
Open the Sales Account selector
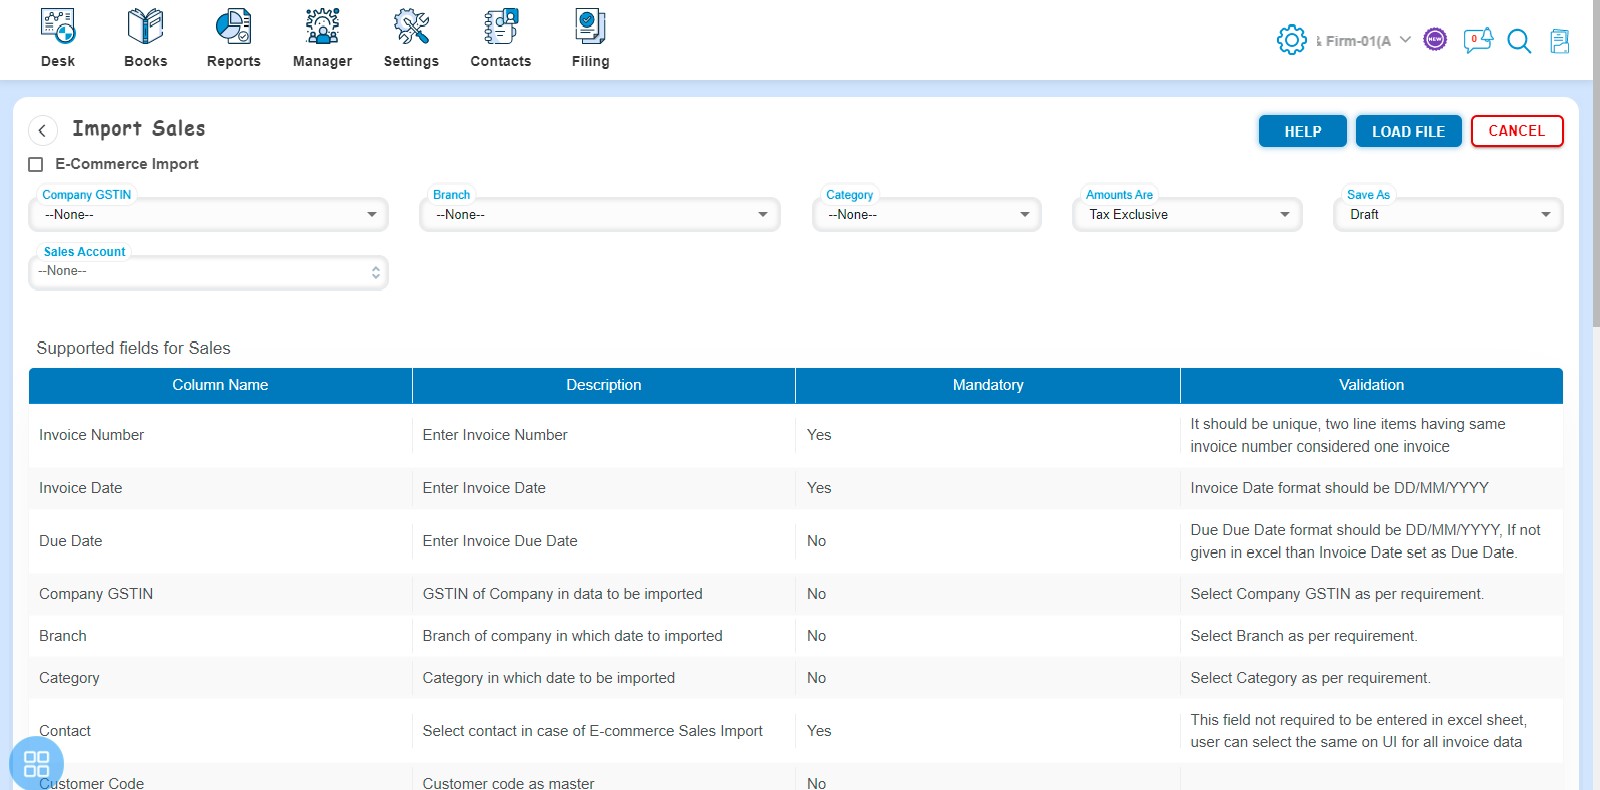coord(208,271)
